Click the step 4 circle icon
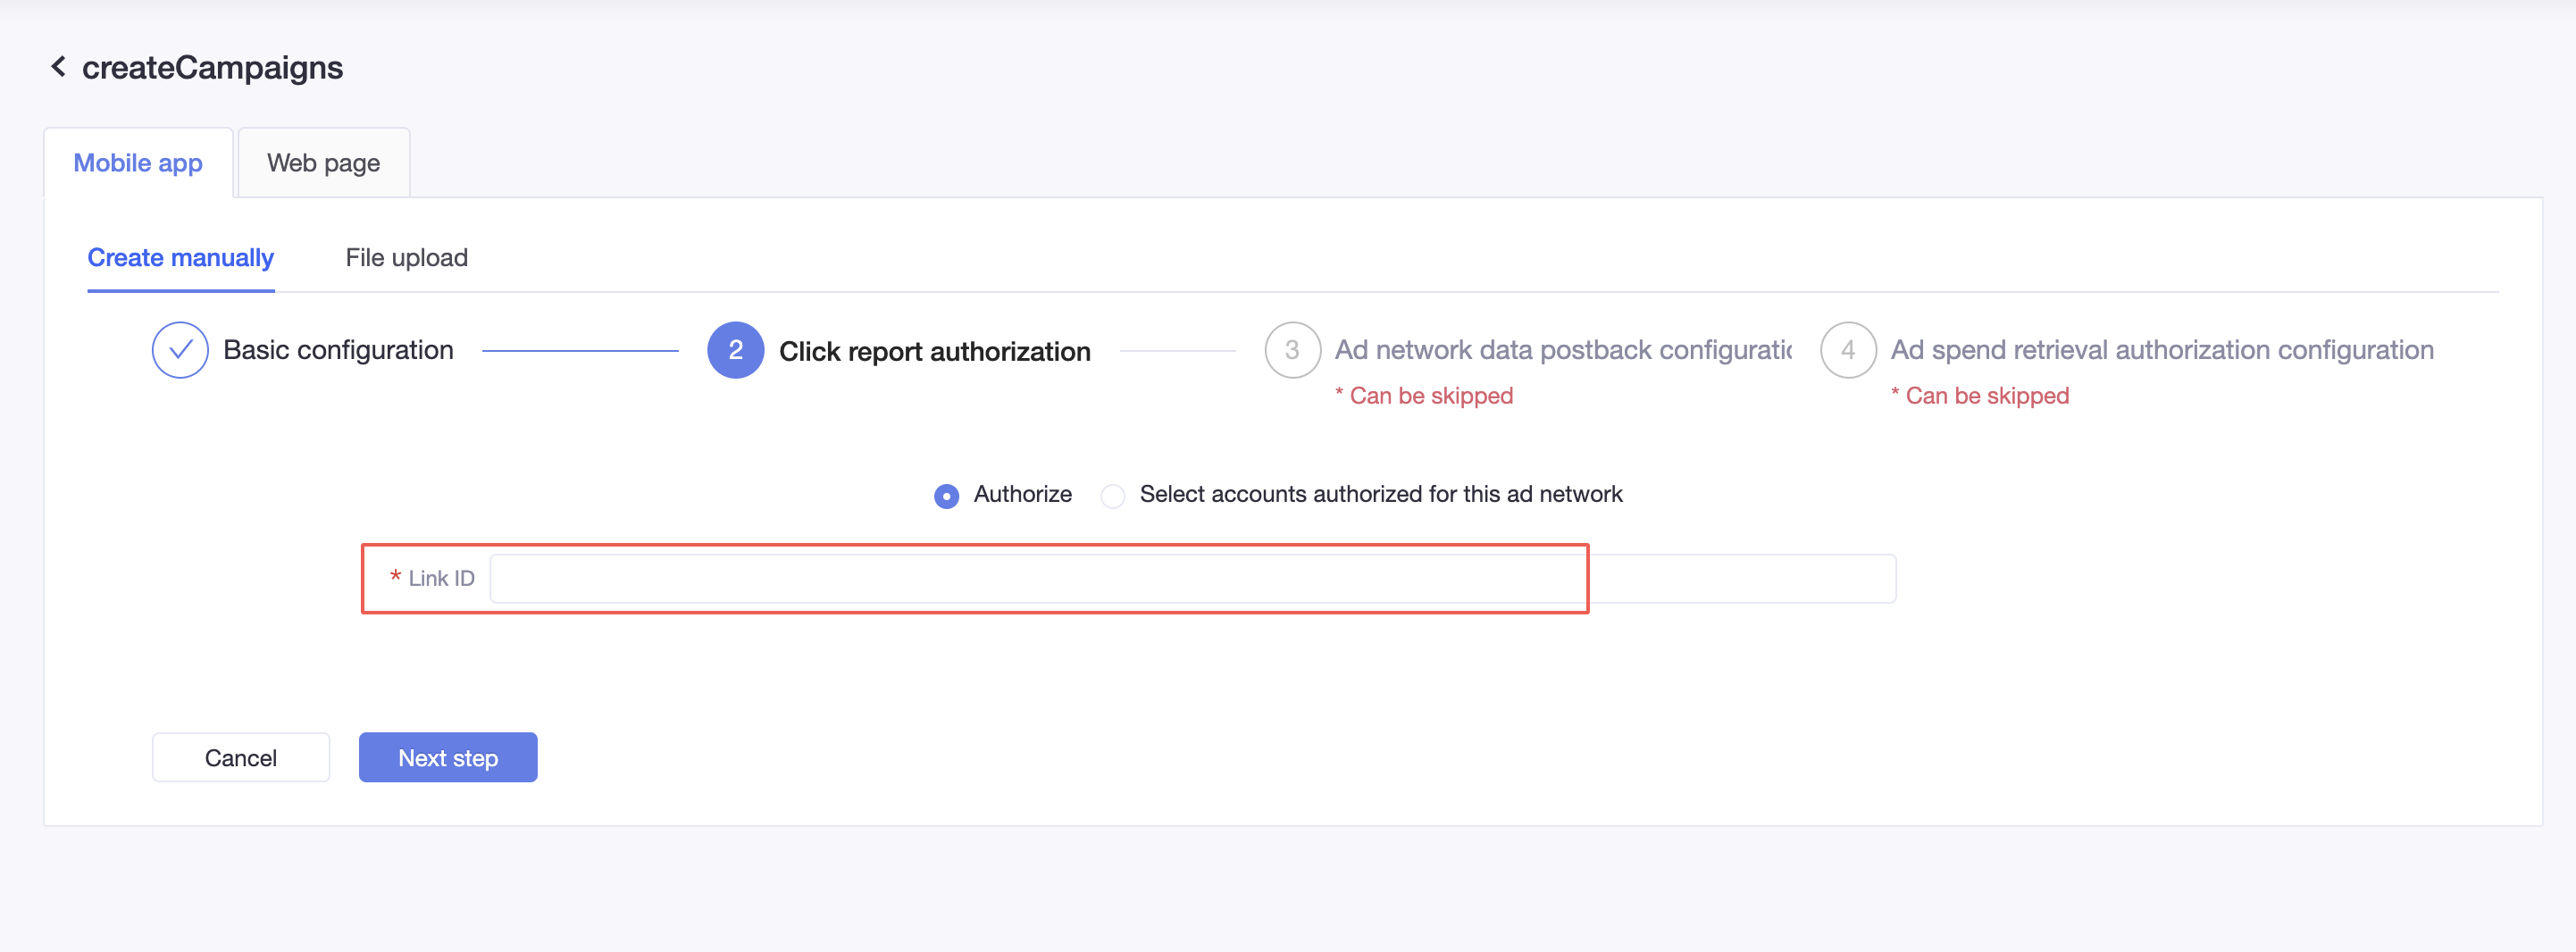Image resolution: width=2576 pixels, height=952 pixels. (x=1848, y=350)
